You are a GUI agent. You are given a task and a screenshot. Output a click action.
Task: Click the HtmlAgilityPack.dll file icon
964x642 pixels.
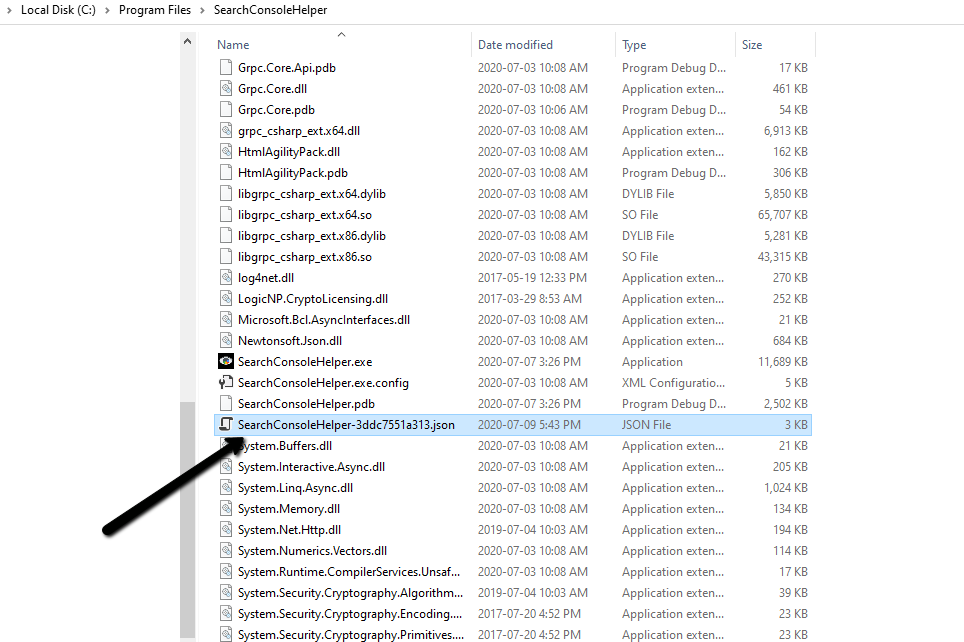(x=226, y=151)
